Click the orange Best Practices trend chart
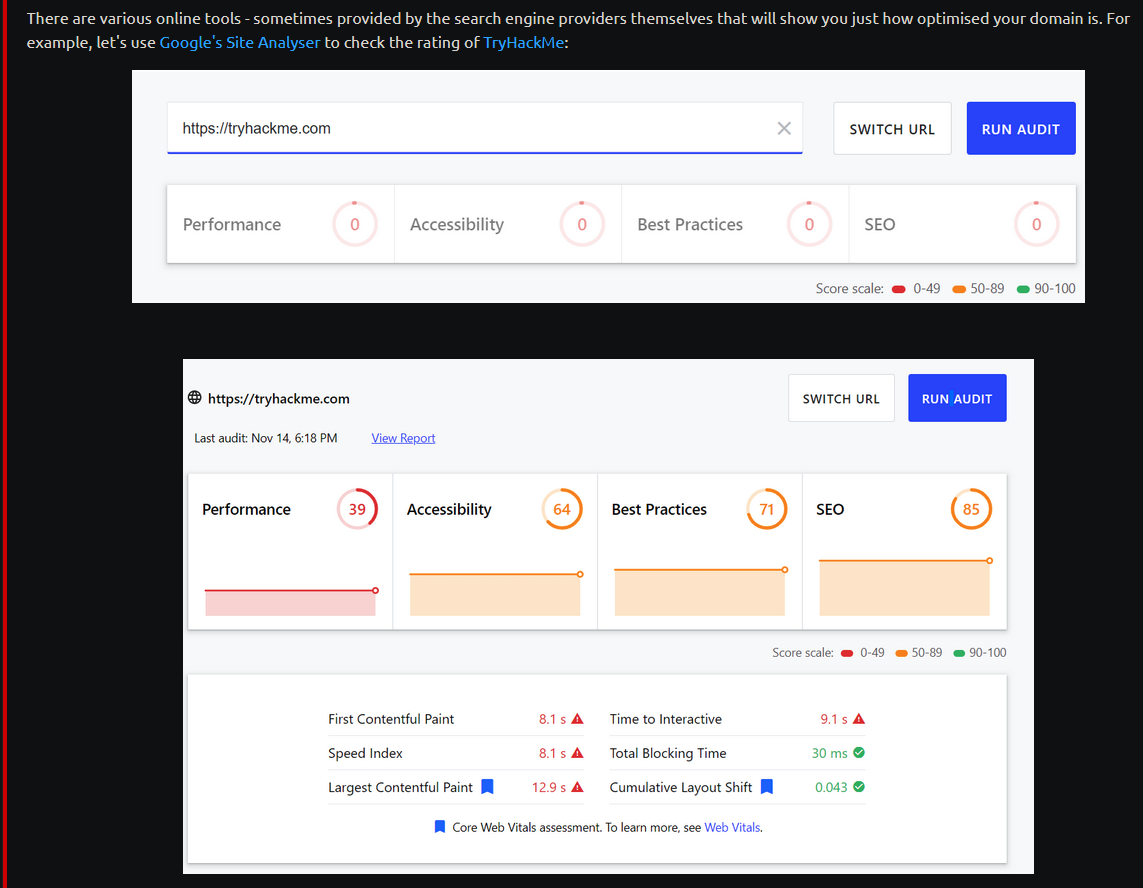 pyautogui.click(x=701, y=591)
